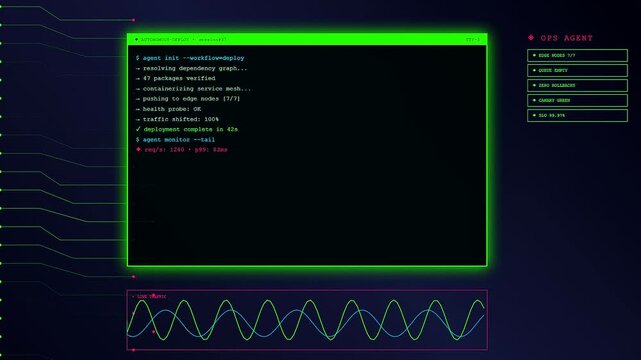Click the live traffic waveform chart
This screenshot has height=360, width=641.
[307, 320]
